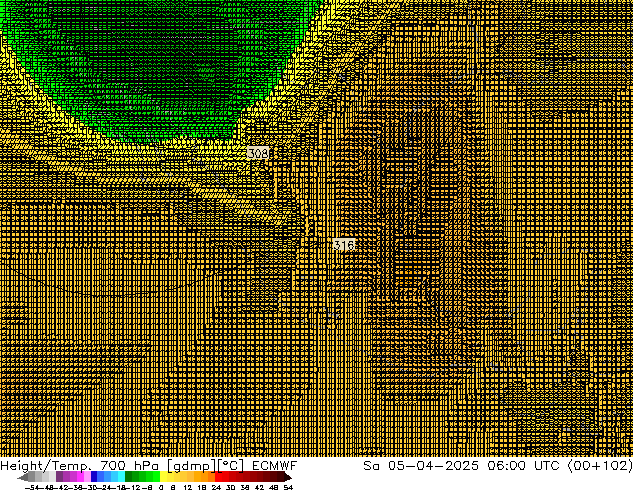
Task: Click the ECMWF model label
Action: coord(275,466)
